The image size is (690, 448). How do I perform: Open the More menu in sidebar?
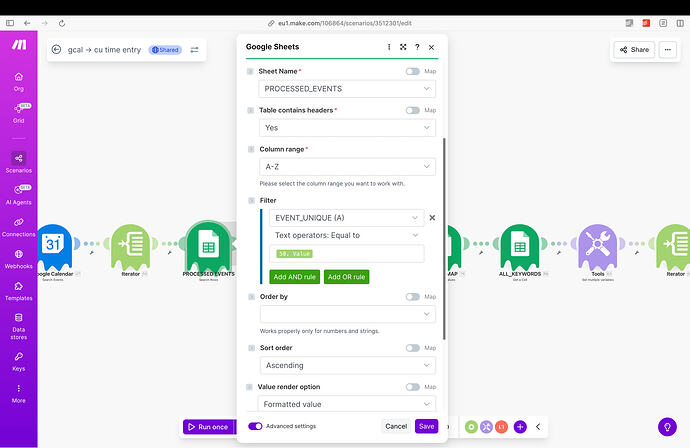click(x=18, y=393)
